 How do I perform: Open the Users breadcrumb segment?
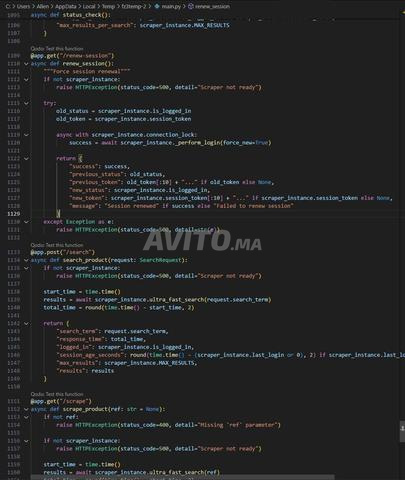click(23, 6)
